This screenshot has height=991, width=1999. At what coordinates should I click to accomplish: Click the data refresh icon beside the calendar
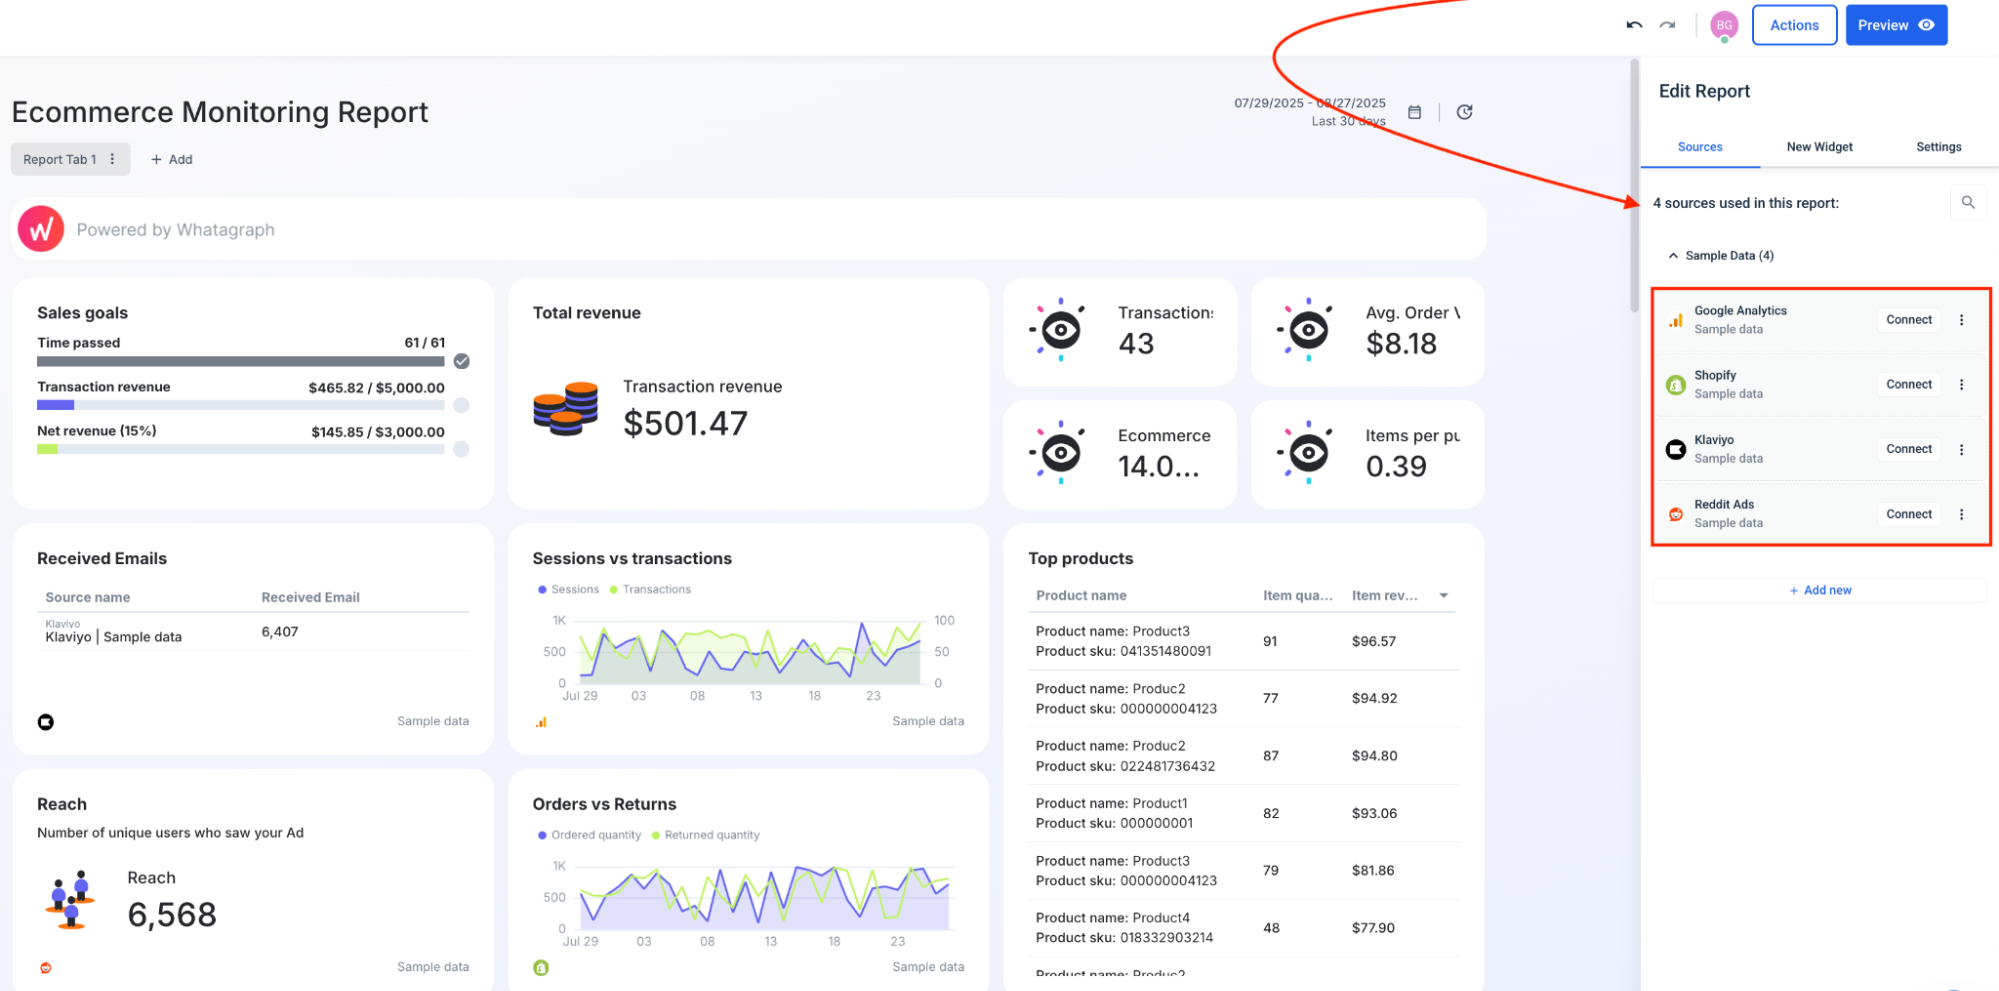click(1464, 112)
